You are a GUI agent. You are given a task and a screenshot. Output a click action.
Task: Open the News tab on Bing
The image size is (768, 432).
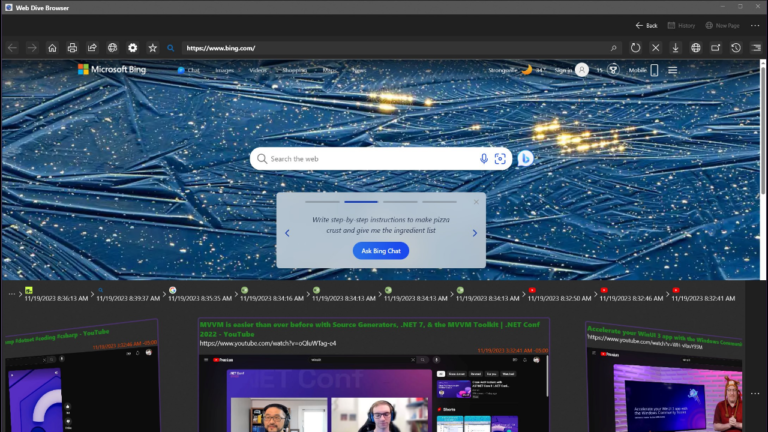tap(359, 70)
